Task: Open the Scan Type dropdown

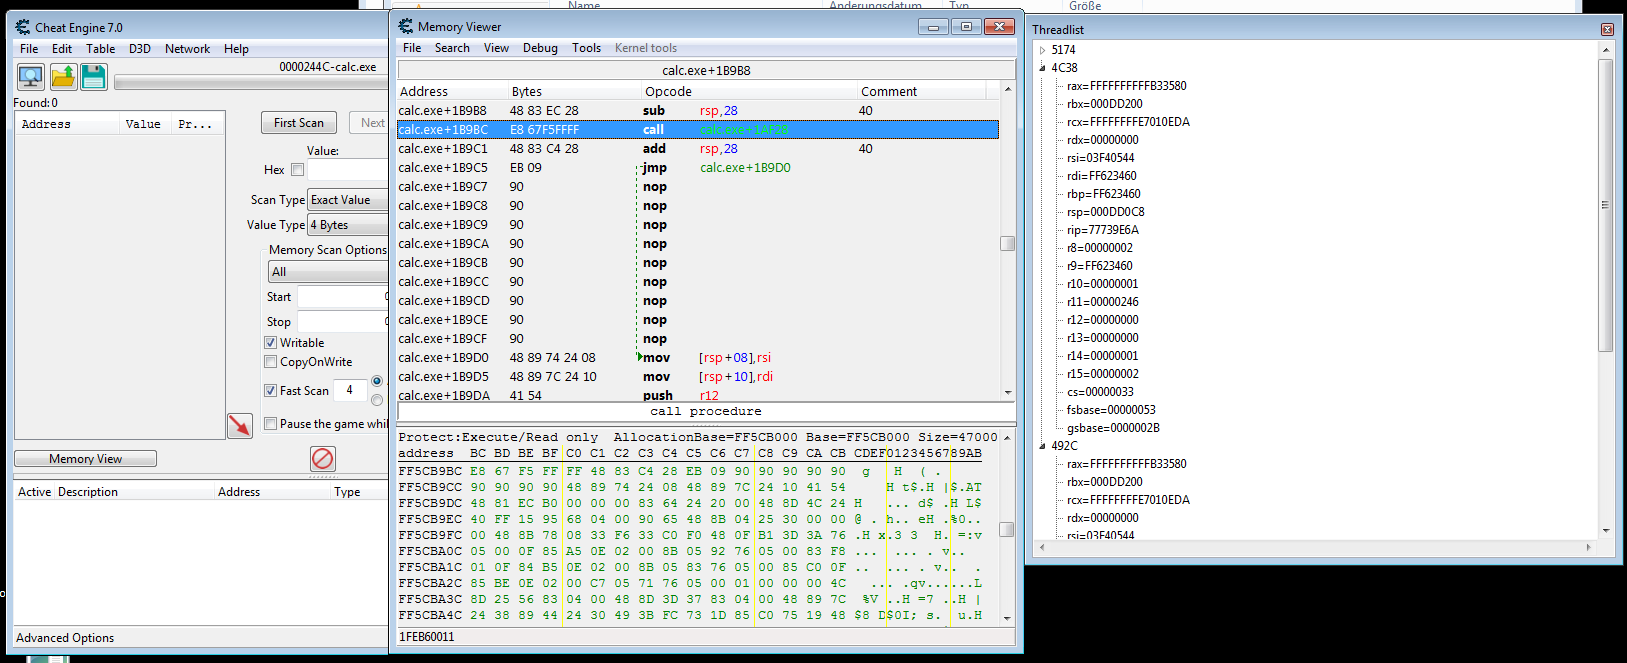Action: [347, 200]
